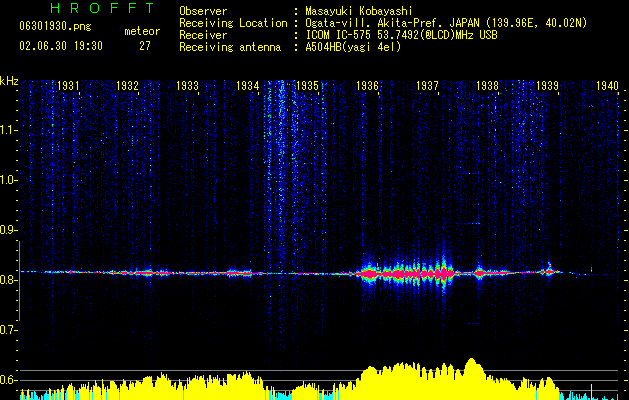Click the kHz axis unit label
This screenshot has height=400, width=629.
tap(9, 81)
